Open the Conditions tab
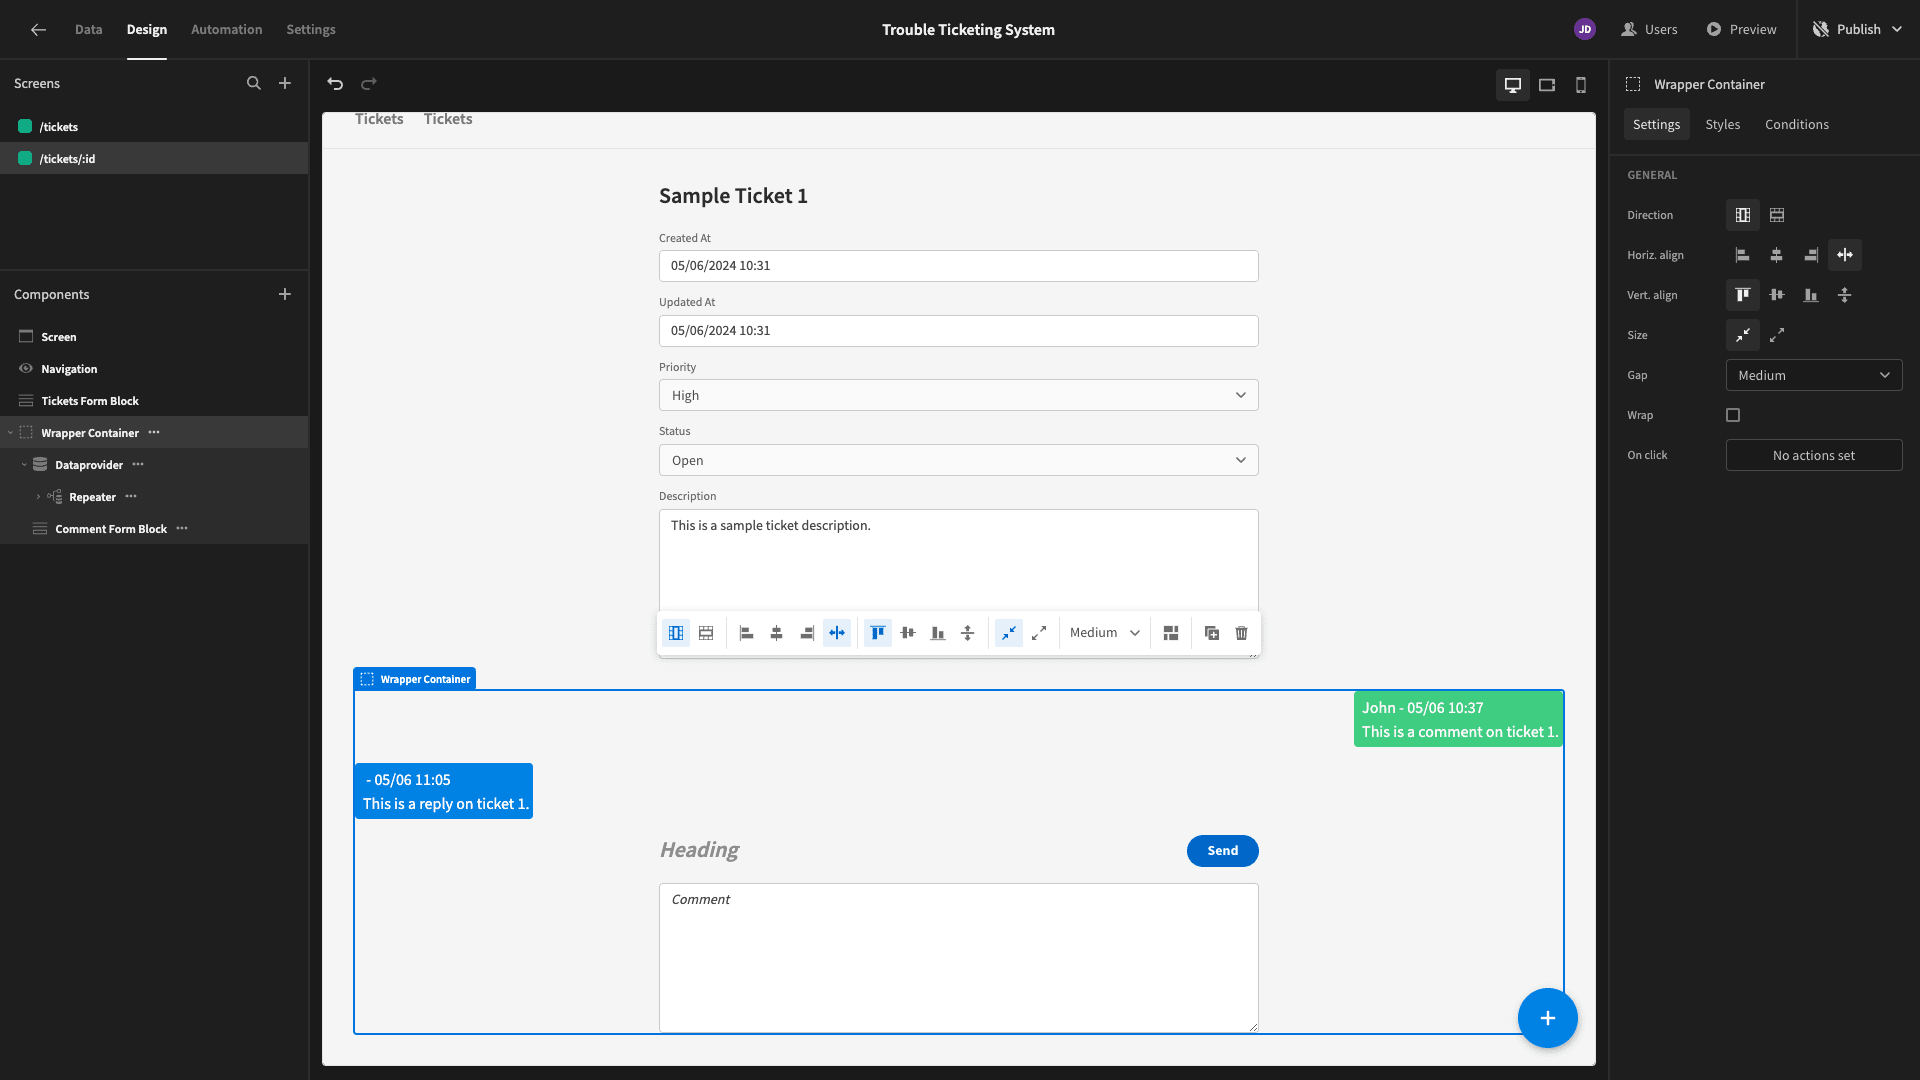The image size is (1920, 1080). (x=1796, y=124)
